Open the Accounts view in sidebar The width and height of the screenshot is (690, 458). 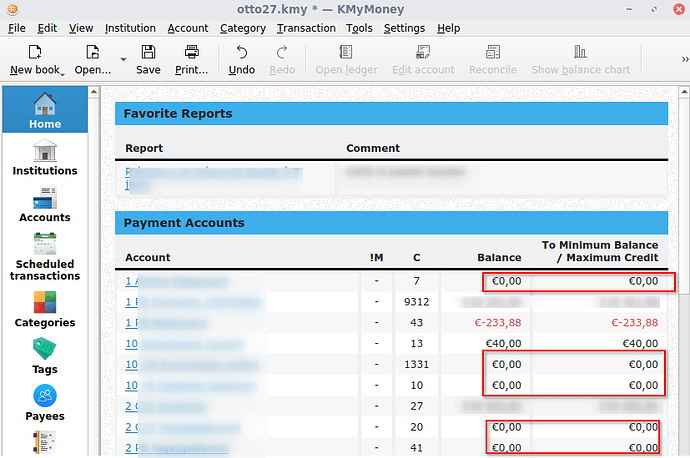tap(44, 203)
